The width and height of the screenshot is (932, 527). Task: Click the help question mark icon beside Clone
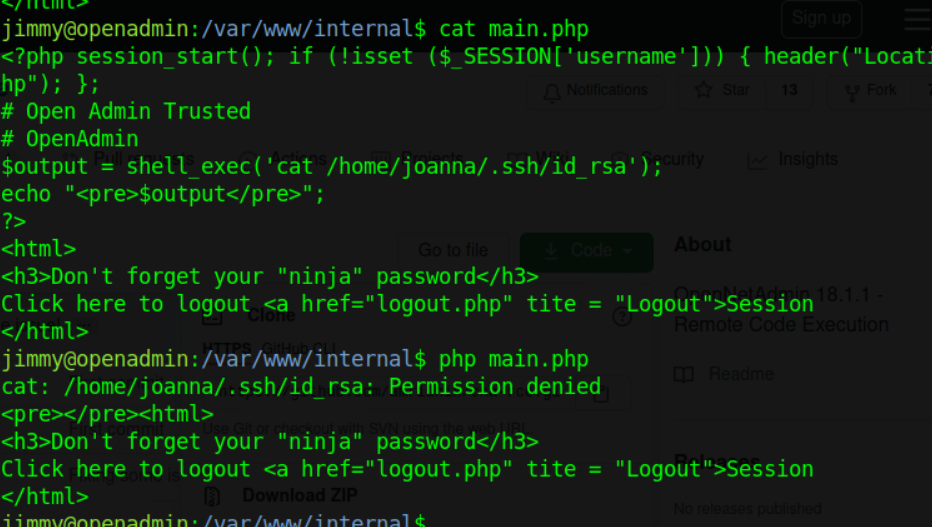[622, 317]
